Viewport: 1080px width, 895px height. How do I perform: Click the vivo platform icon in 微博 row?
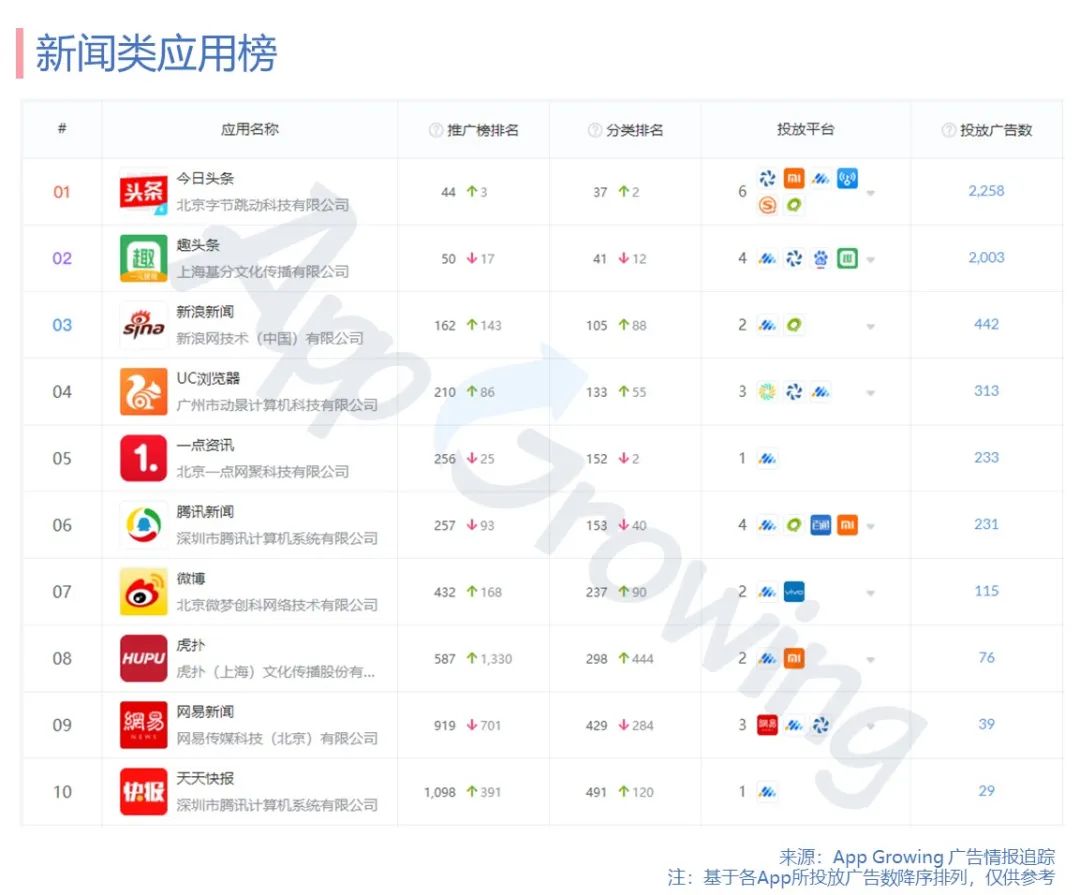tap(794, 592)
